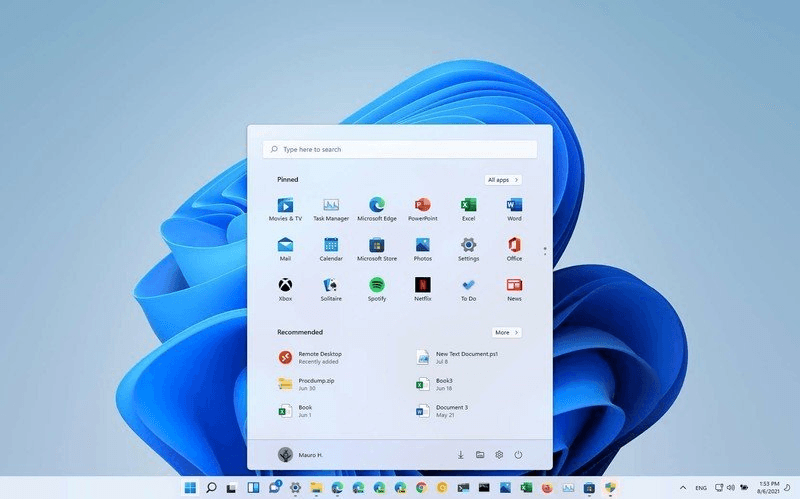
Task: Click the Windows Start button on taskbar
Action: [190, 488]
